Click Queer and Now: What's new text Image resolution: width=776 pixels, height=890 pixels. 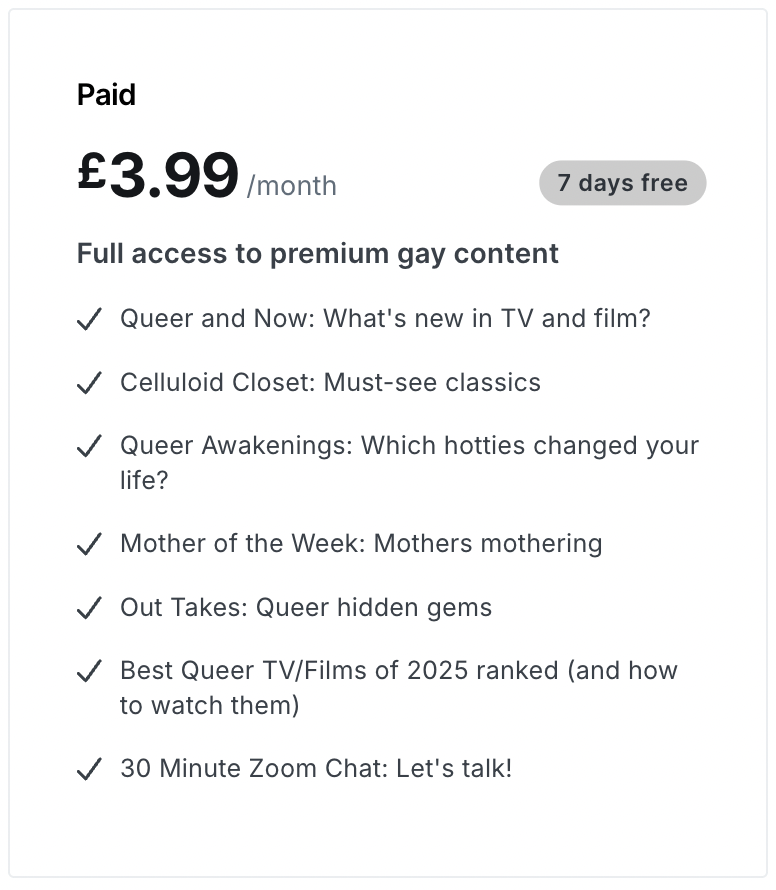coord(385,318)
